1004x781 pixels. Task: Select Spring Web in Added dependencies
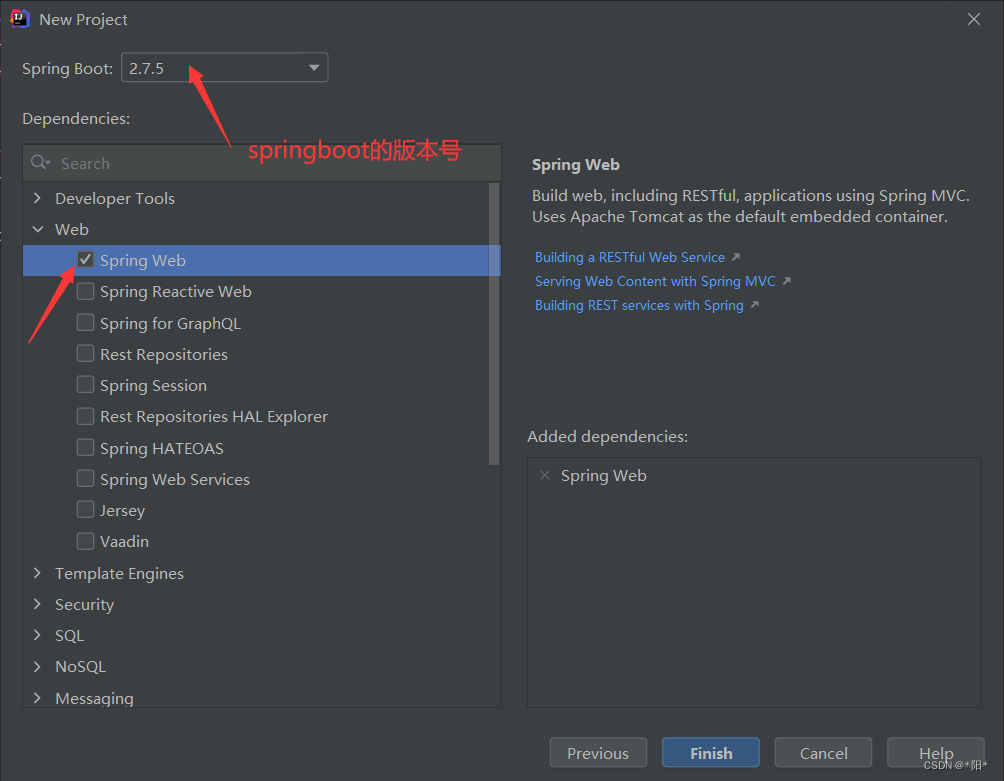[604, 476]
